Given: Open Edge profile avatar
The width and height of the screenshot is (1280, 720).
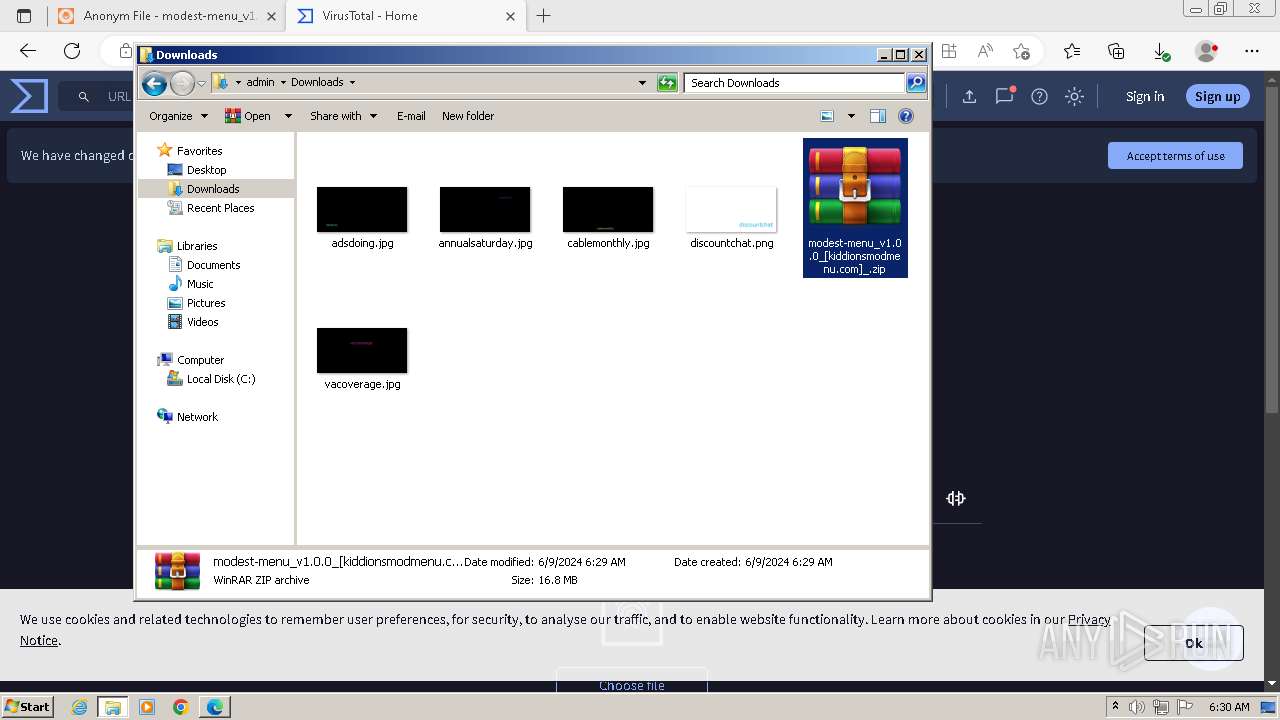Looking at the screenshot, I should pos(1206,51).
